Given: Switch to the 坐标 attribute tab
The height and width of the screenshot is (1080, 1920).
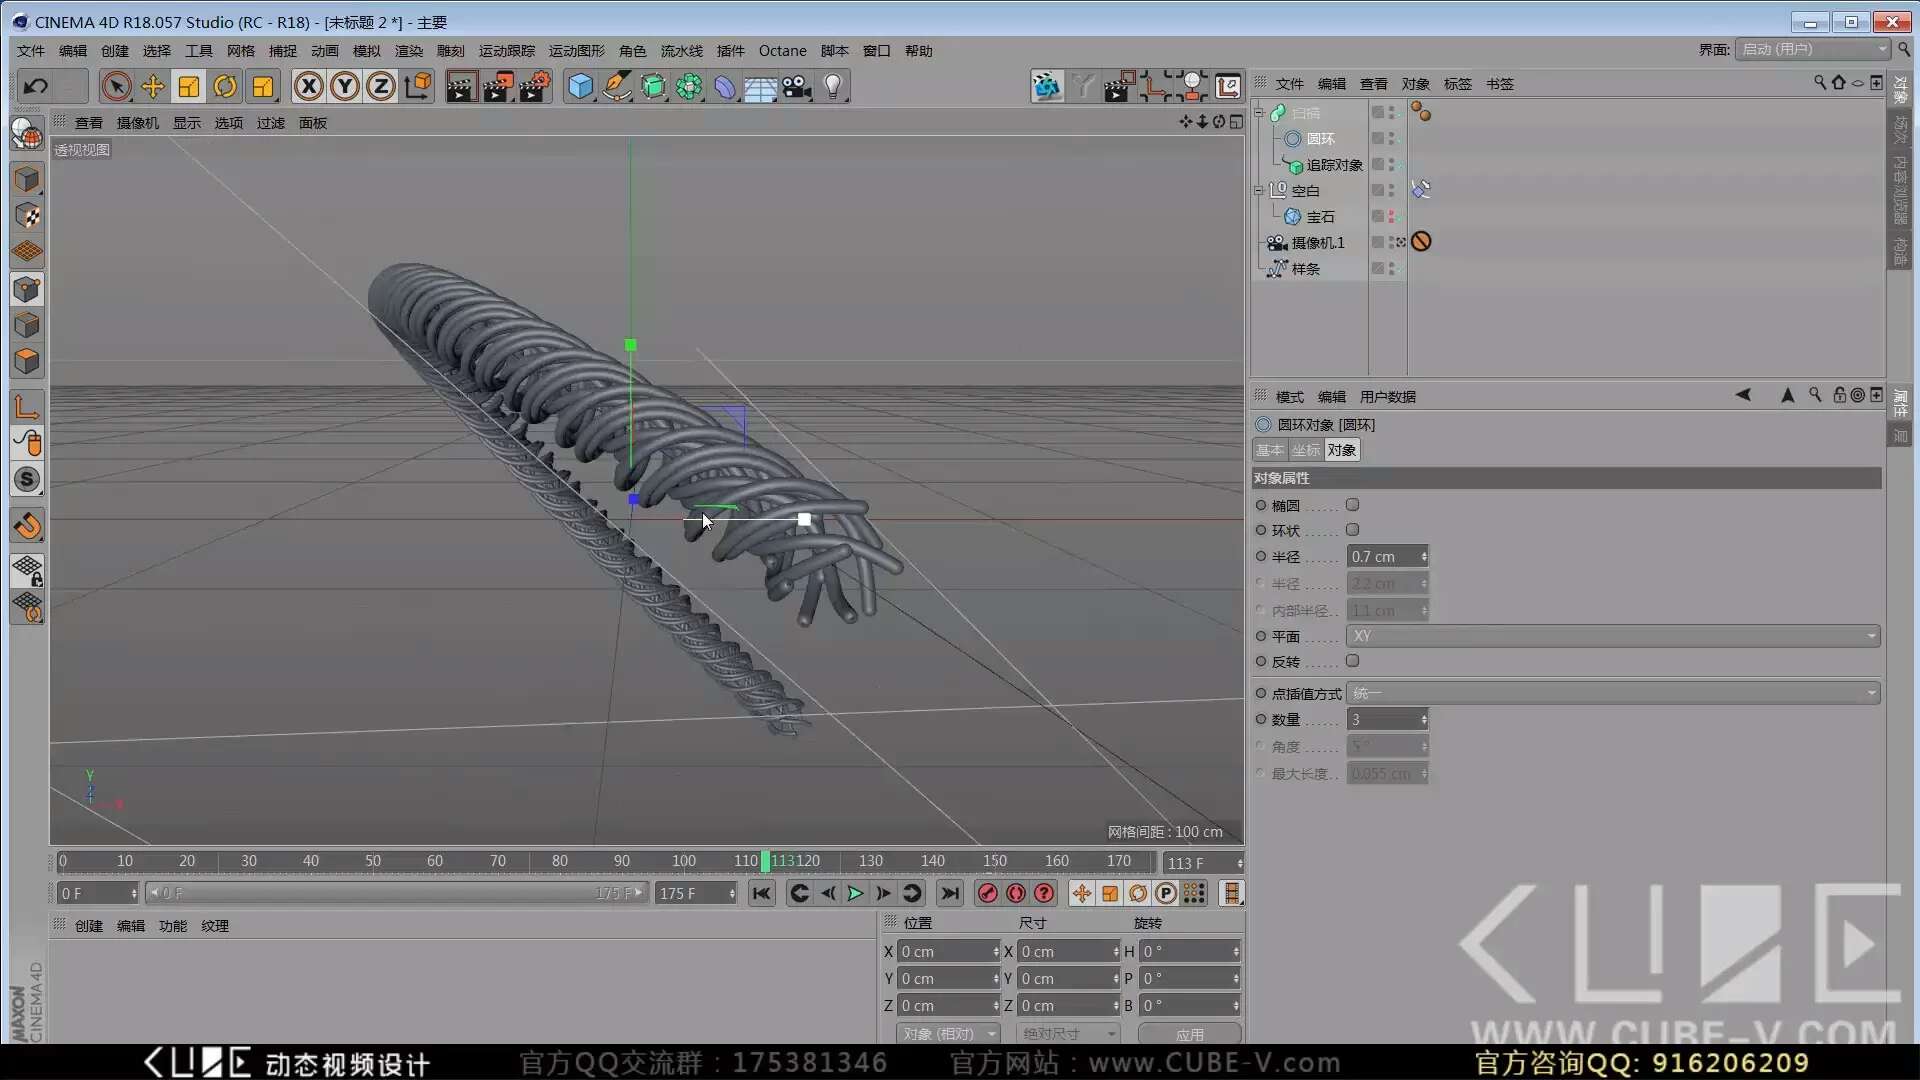Looking at the screenshot, I should 1305,450.
